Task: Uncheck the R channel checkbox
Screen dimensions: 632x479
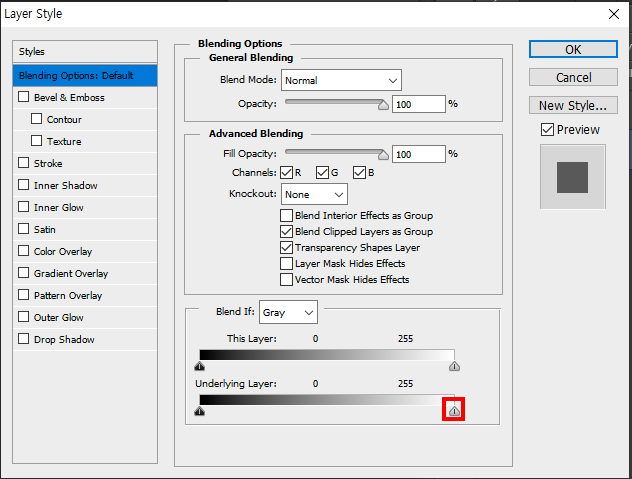Action: (287, 173)
